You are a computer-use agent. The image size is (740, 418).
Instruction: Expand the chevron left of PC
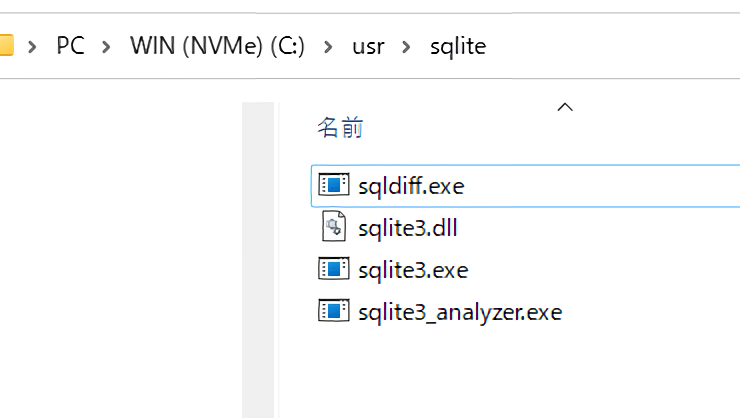33,46
